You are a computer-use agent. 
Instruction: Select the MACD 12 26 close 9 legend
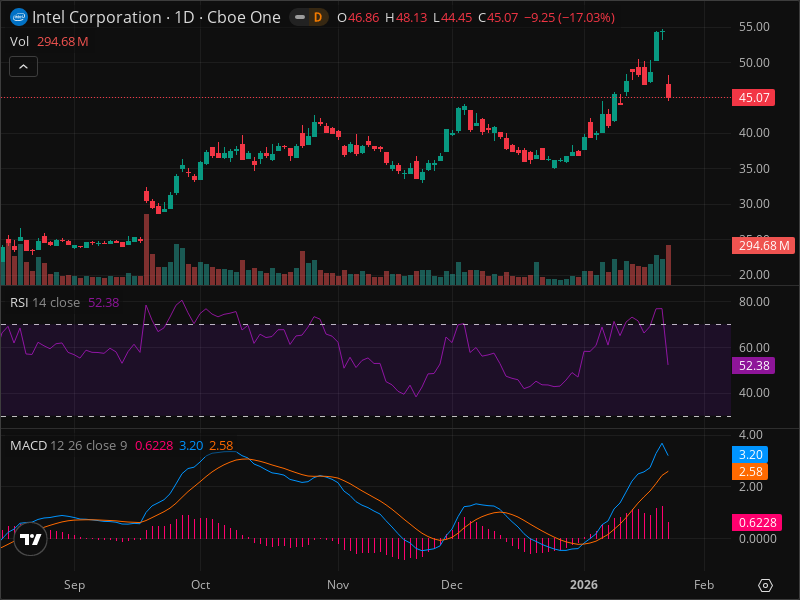pyautogui.click(x=121, y=445)
